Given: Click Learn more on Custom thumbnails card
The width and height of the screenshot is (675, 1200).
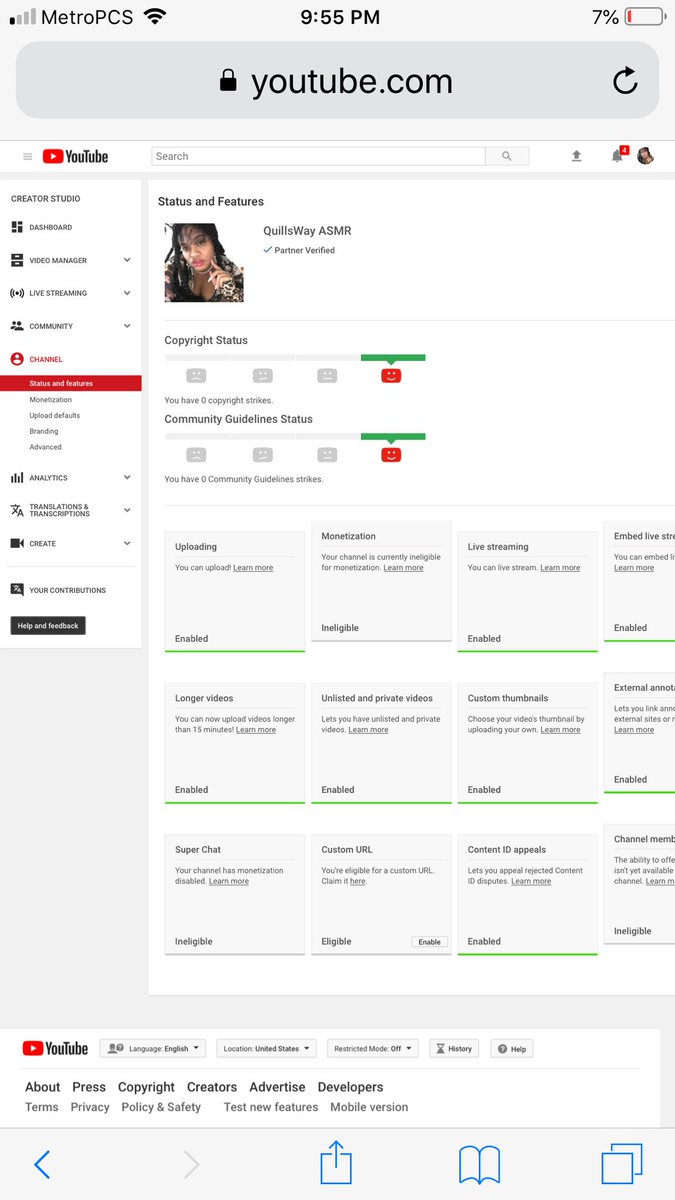Looking at the screenshot, I should [560, 730].
